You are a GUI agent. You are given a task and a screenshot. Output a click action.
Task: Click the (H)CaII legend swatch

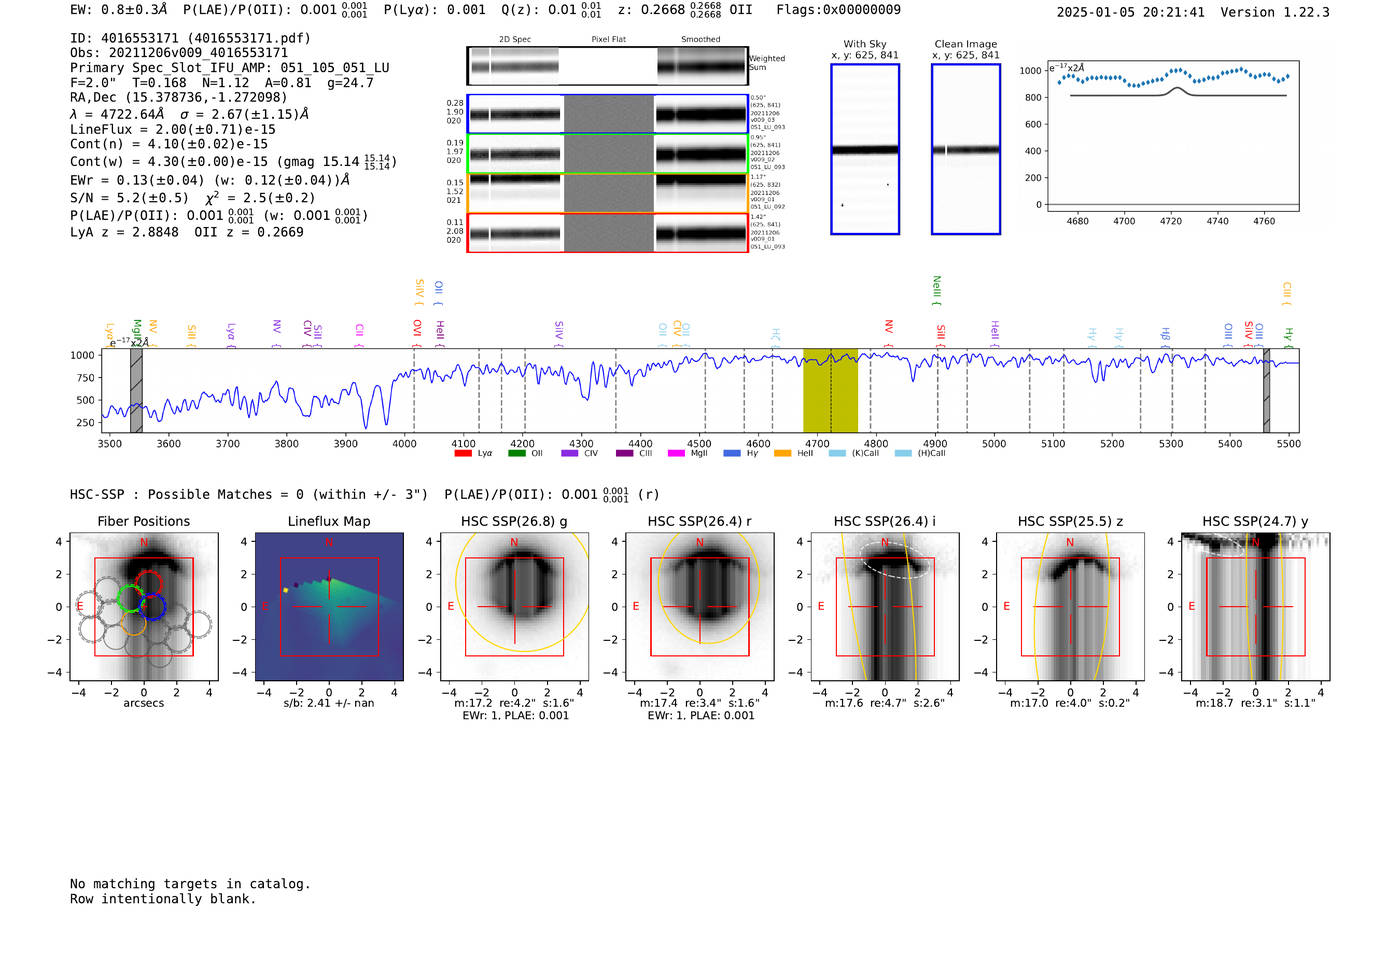click(904, 453)
